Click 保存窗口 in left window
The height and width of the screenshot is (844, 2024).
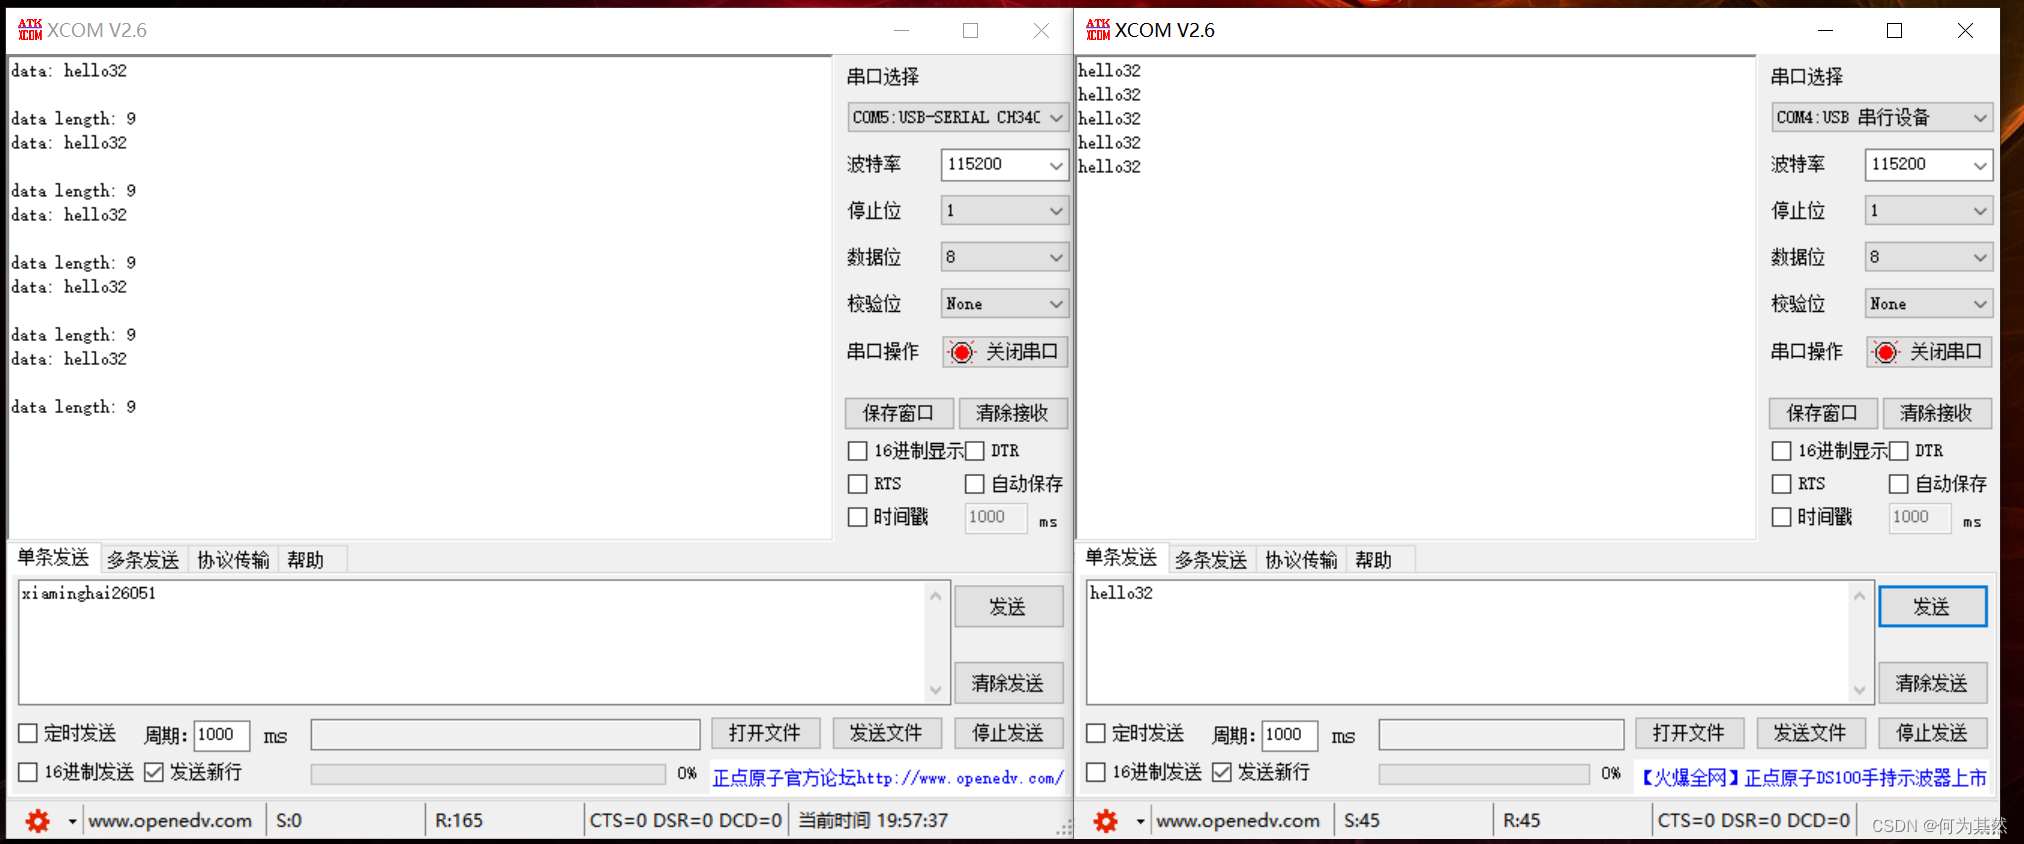[x=898, y=413]
